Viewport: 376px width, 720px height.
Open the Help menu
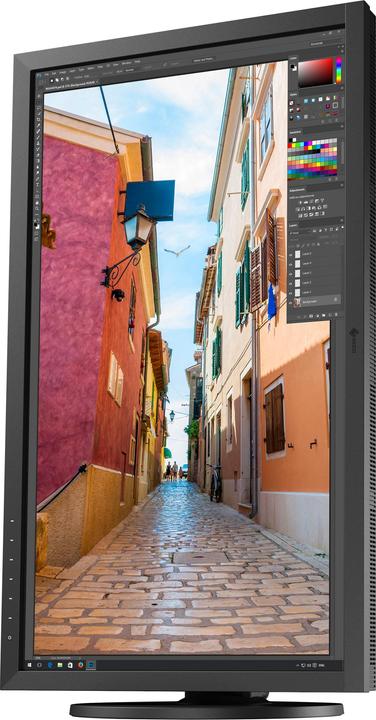(137, 62)
